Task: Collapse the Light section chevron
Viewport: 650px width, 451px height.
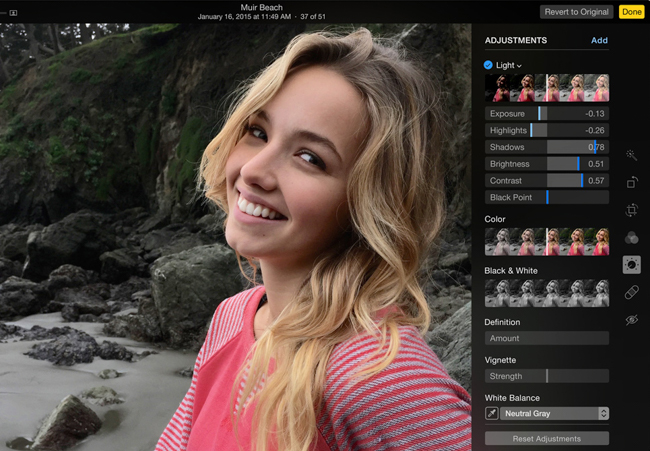Action: click(519, 66)
